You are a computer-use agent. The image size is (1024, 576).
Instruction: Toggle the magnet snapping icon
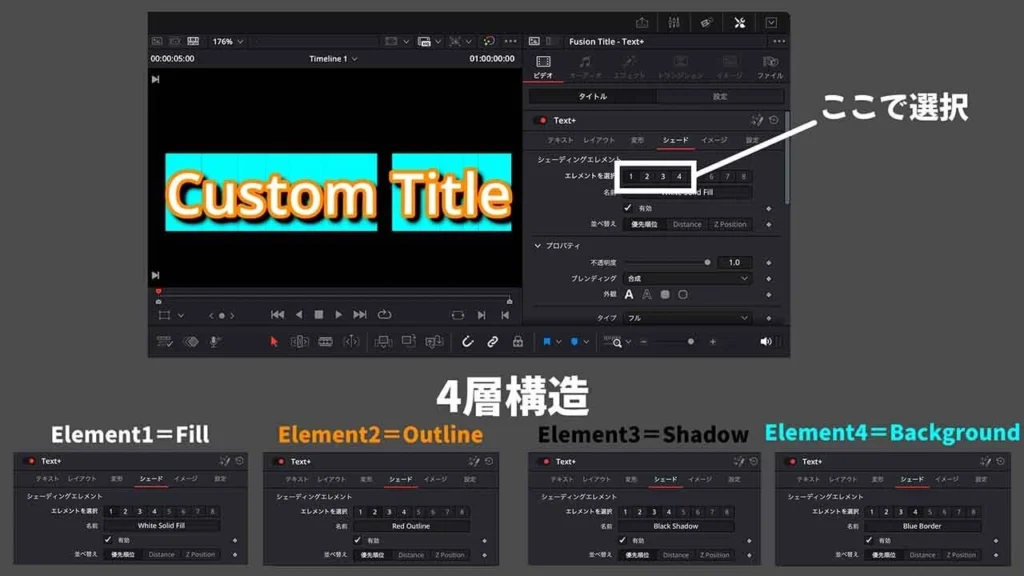tap(467, 341)
